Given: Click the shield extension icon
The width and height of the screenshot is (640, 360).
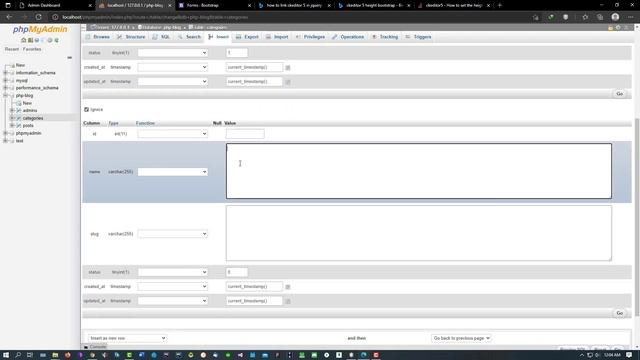Looking at the screenshot, I should (x=565, y=17).
